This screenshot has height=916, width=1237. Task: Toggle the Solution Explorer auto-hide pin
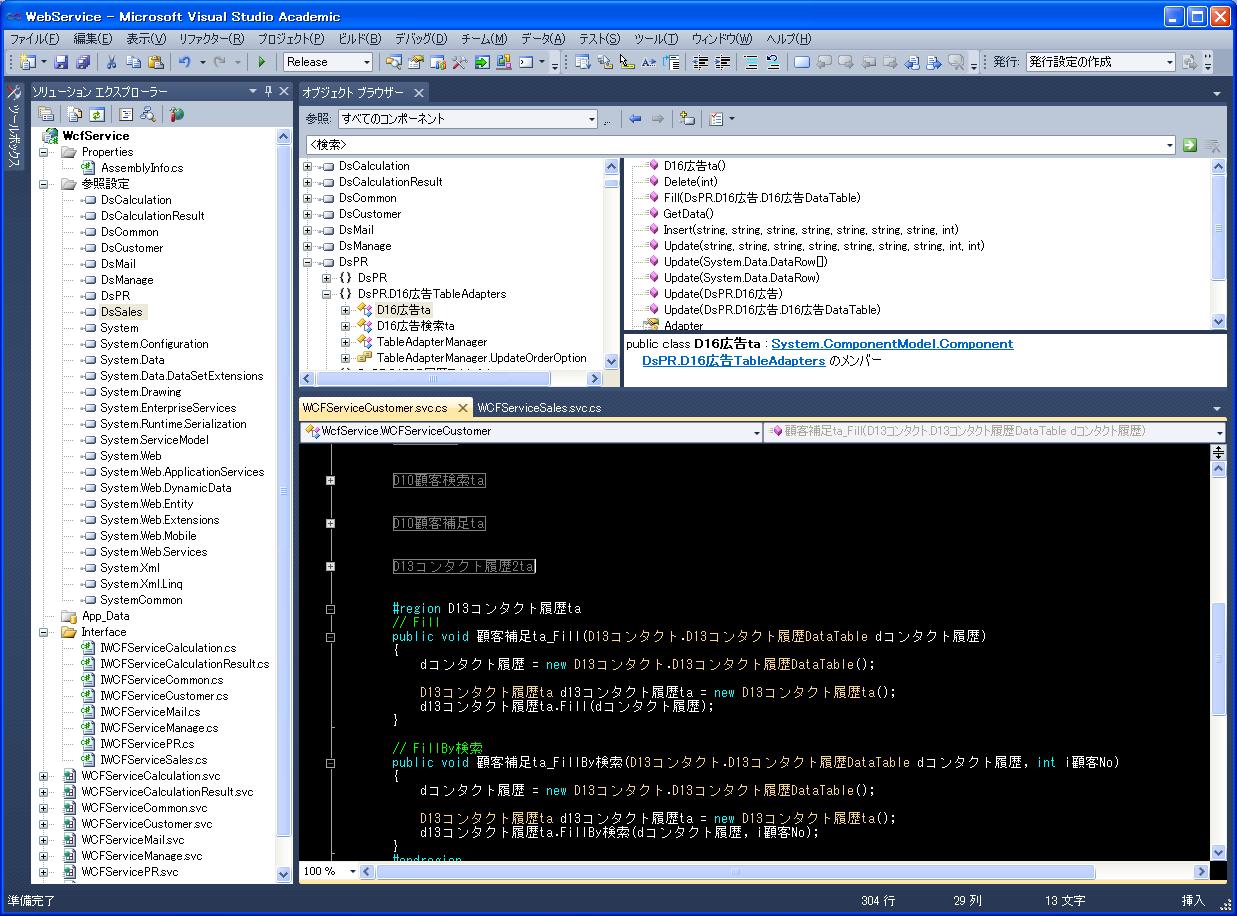268,91
